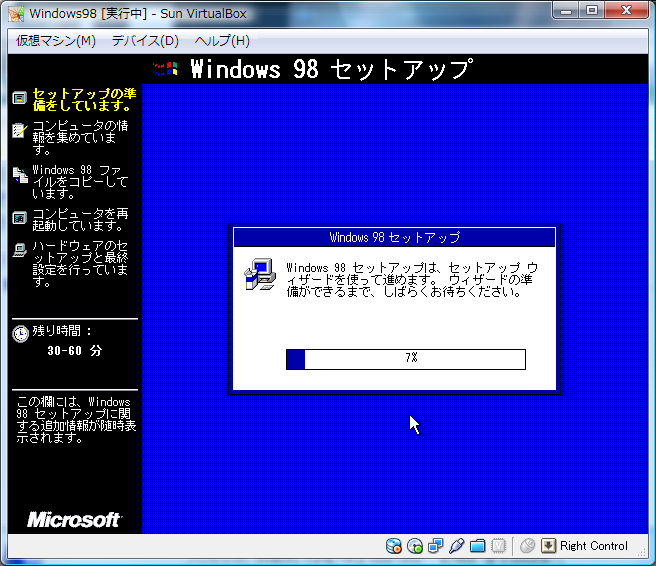Click the dialog title Windows 98 セットアップ
656x566 pixels.
click(x=395, y=237)
